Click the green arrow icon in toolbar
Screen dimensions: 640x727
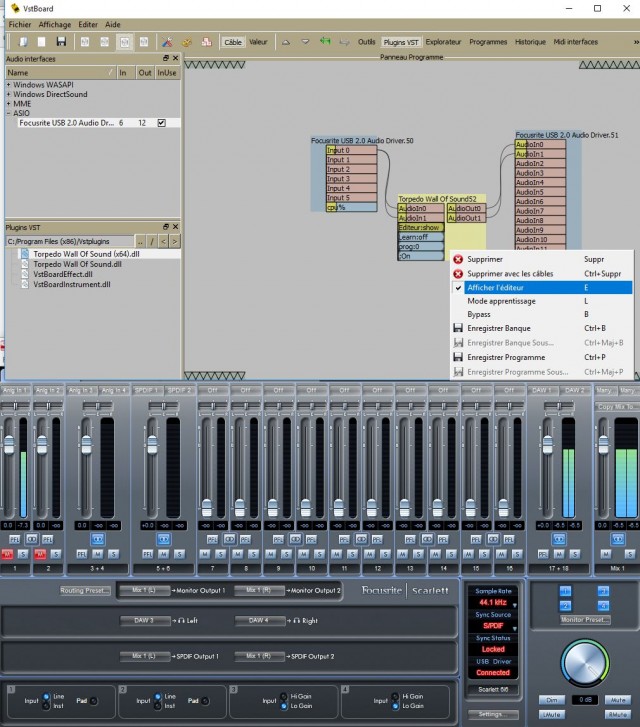pyautogui.click(x=323, y=42)
